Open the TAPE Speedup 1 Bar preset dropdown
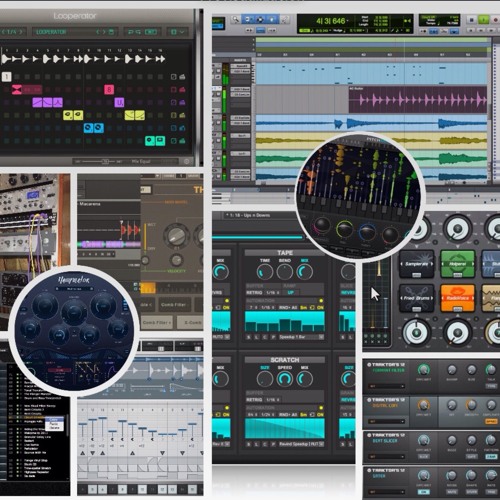 coord(301,337)
